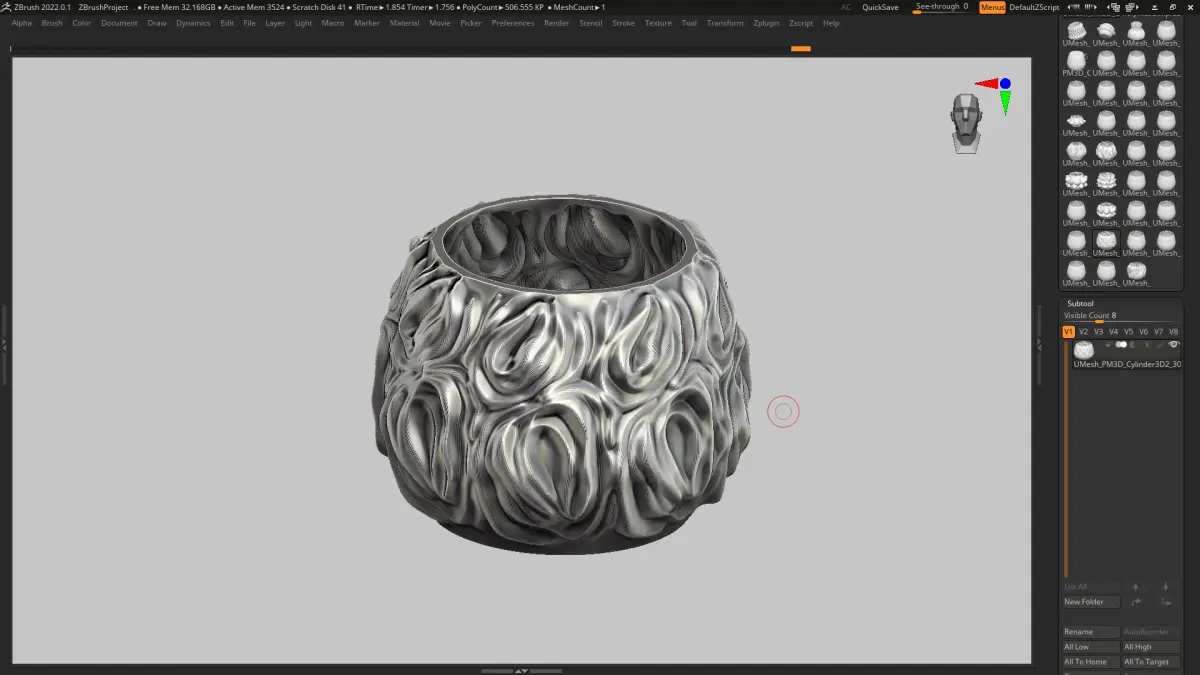Viewport: 1200px width, 675px height.
Task: Click the New Folder button
Action: click(x=1091, y=602)
